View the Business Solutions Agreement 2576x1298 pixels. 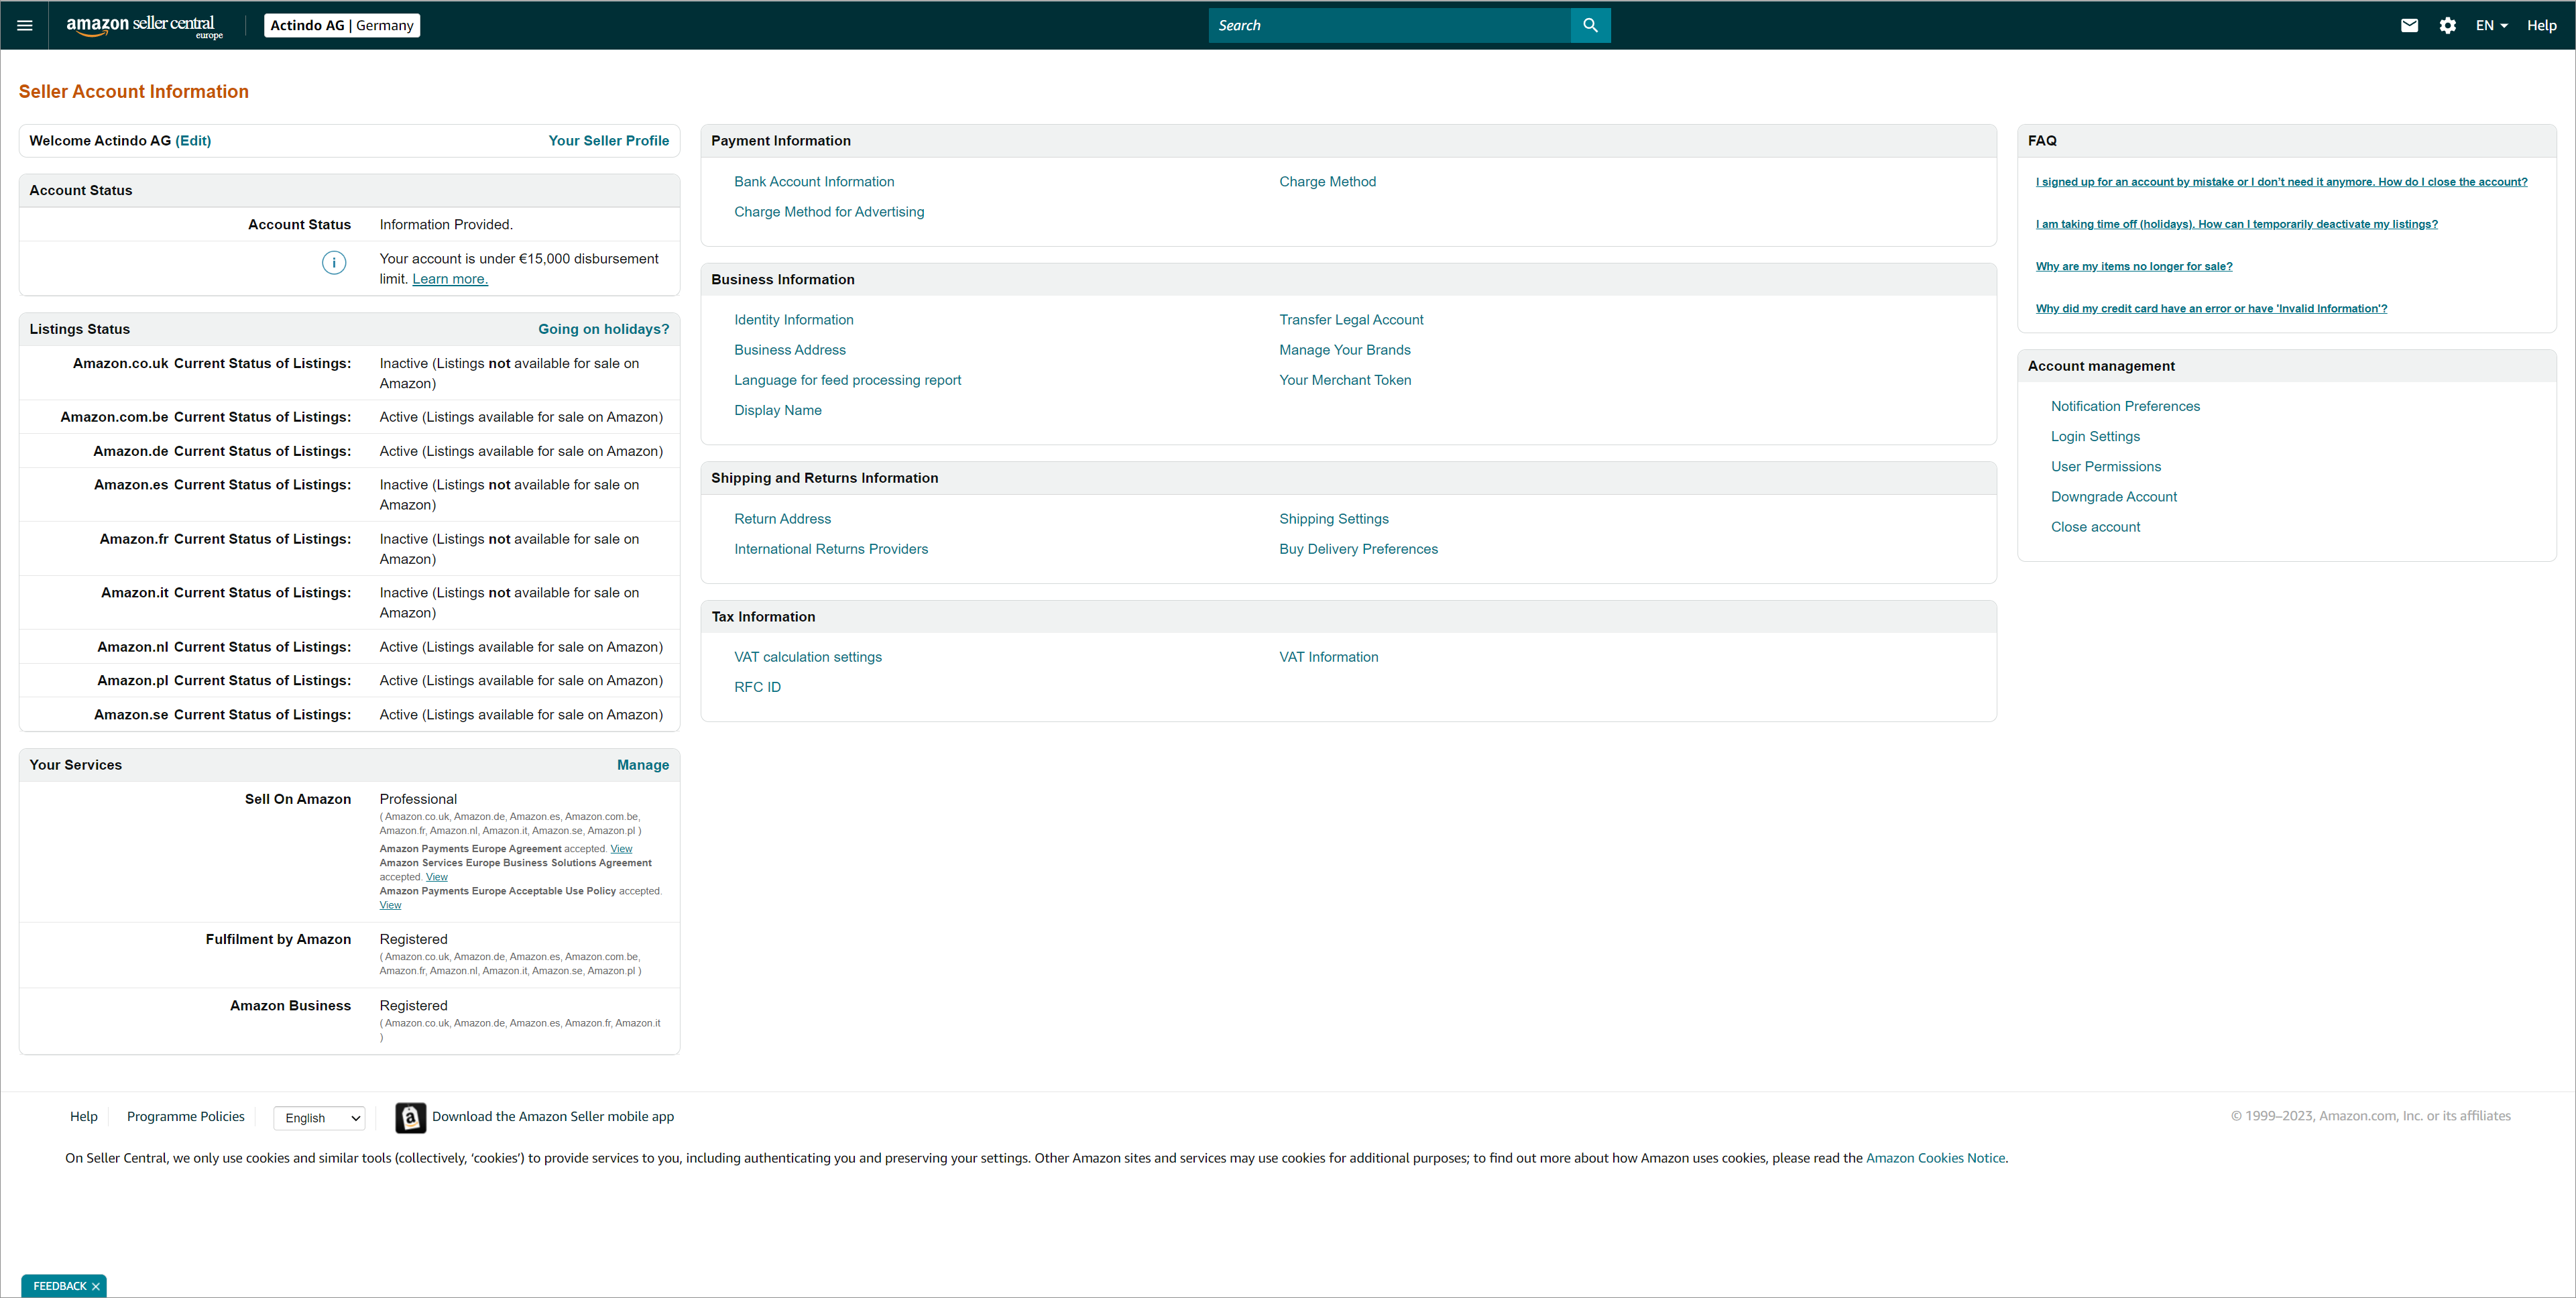click(437, 877)
